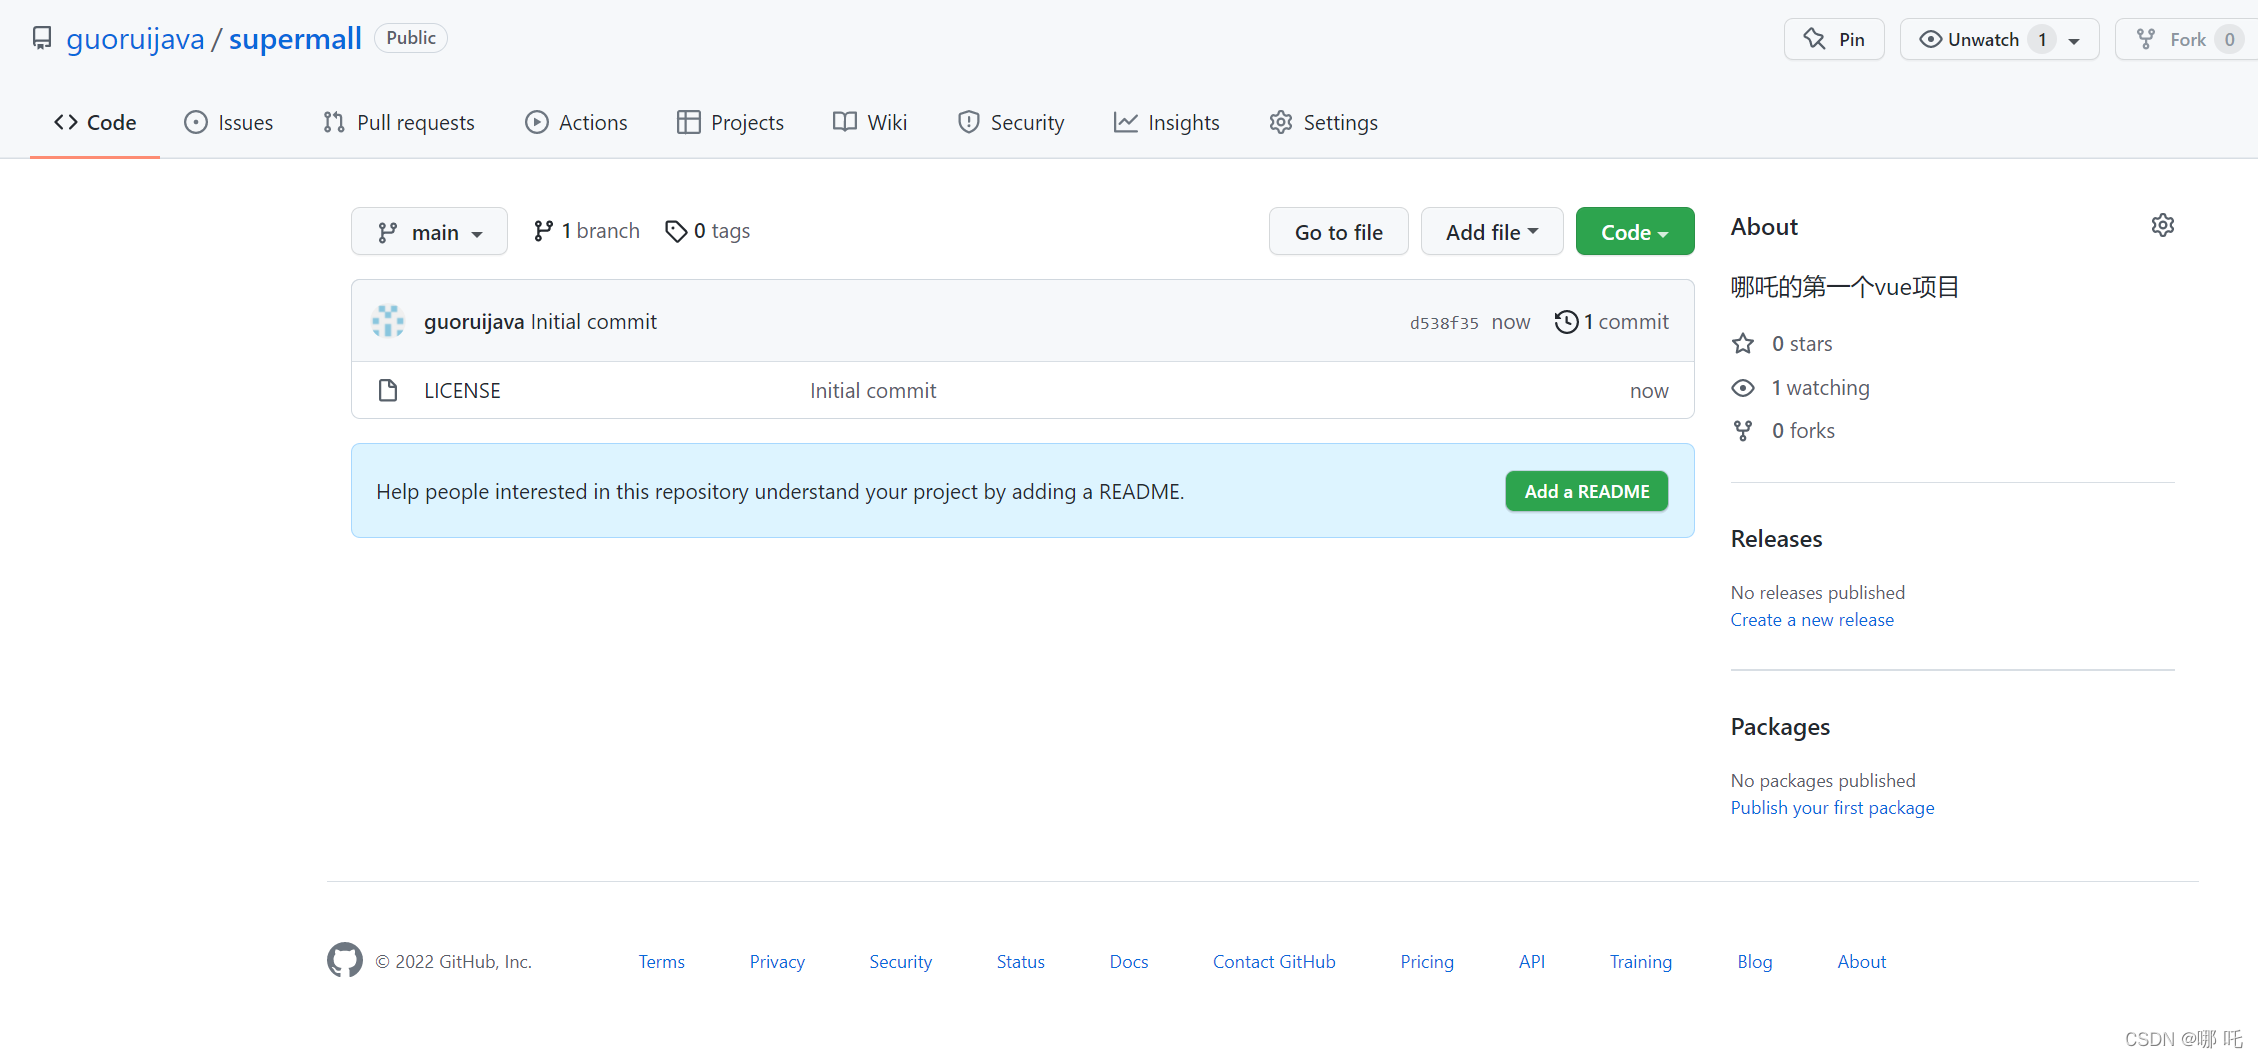Click the star icon next to 0 stars
2258x1058 pixels.
(1743, 344)
